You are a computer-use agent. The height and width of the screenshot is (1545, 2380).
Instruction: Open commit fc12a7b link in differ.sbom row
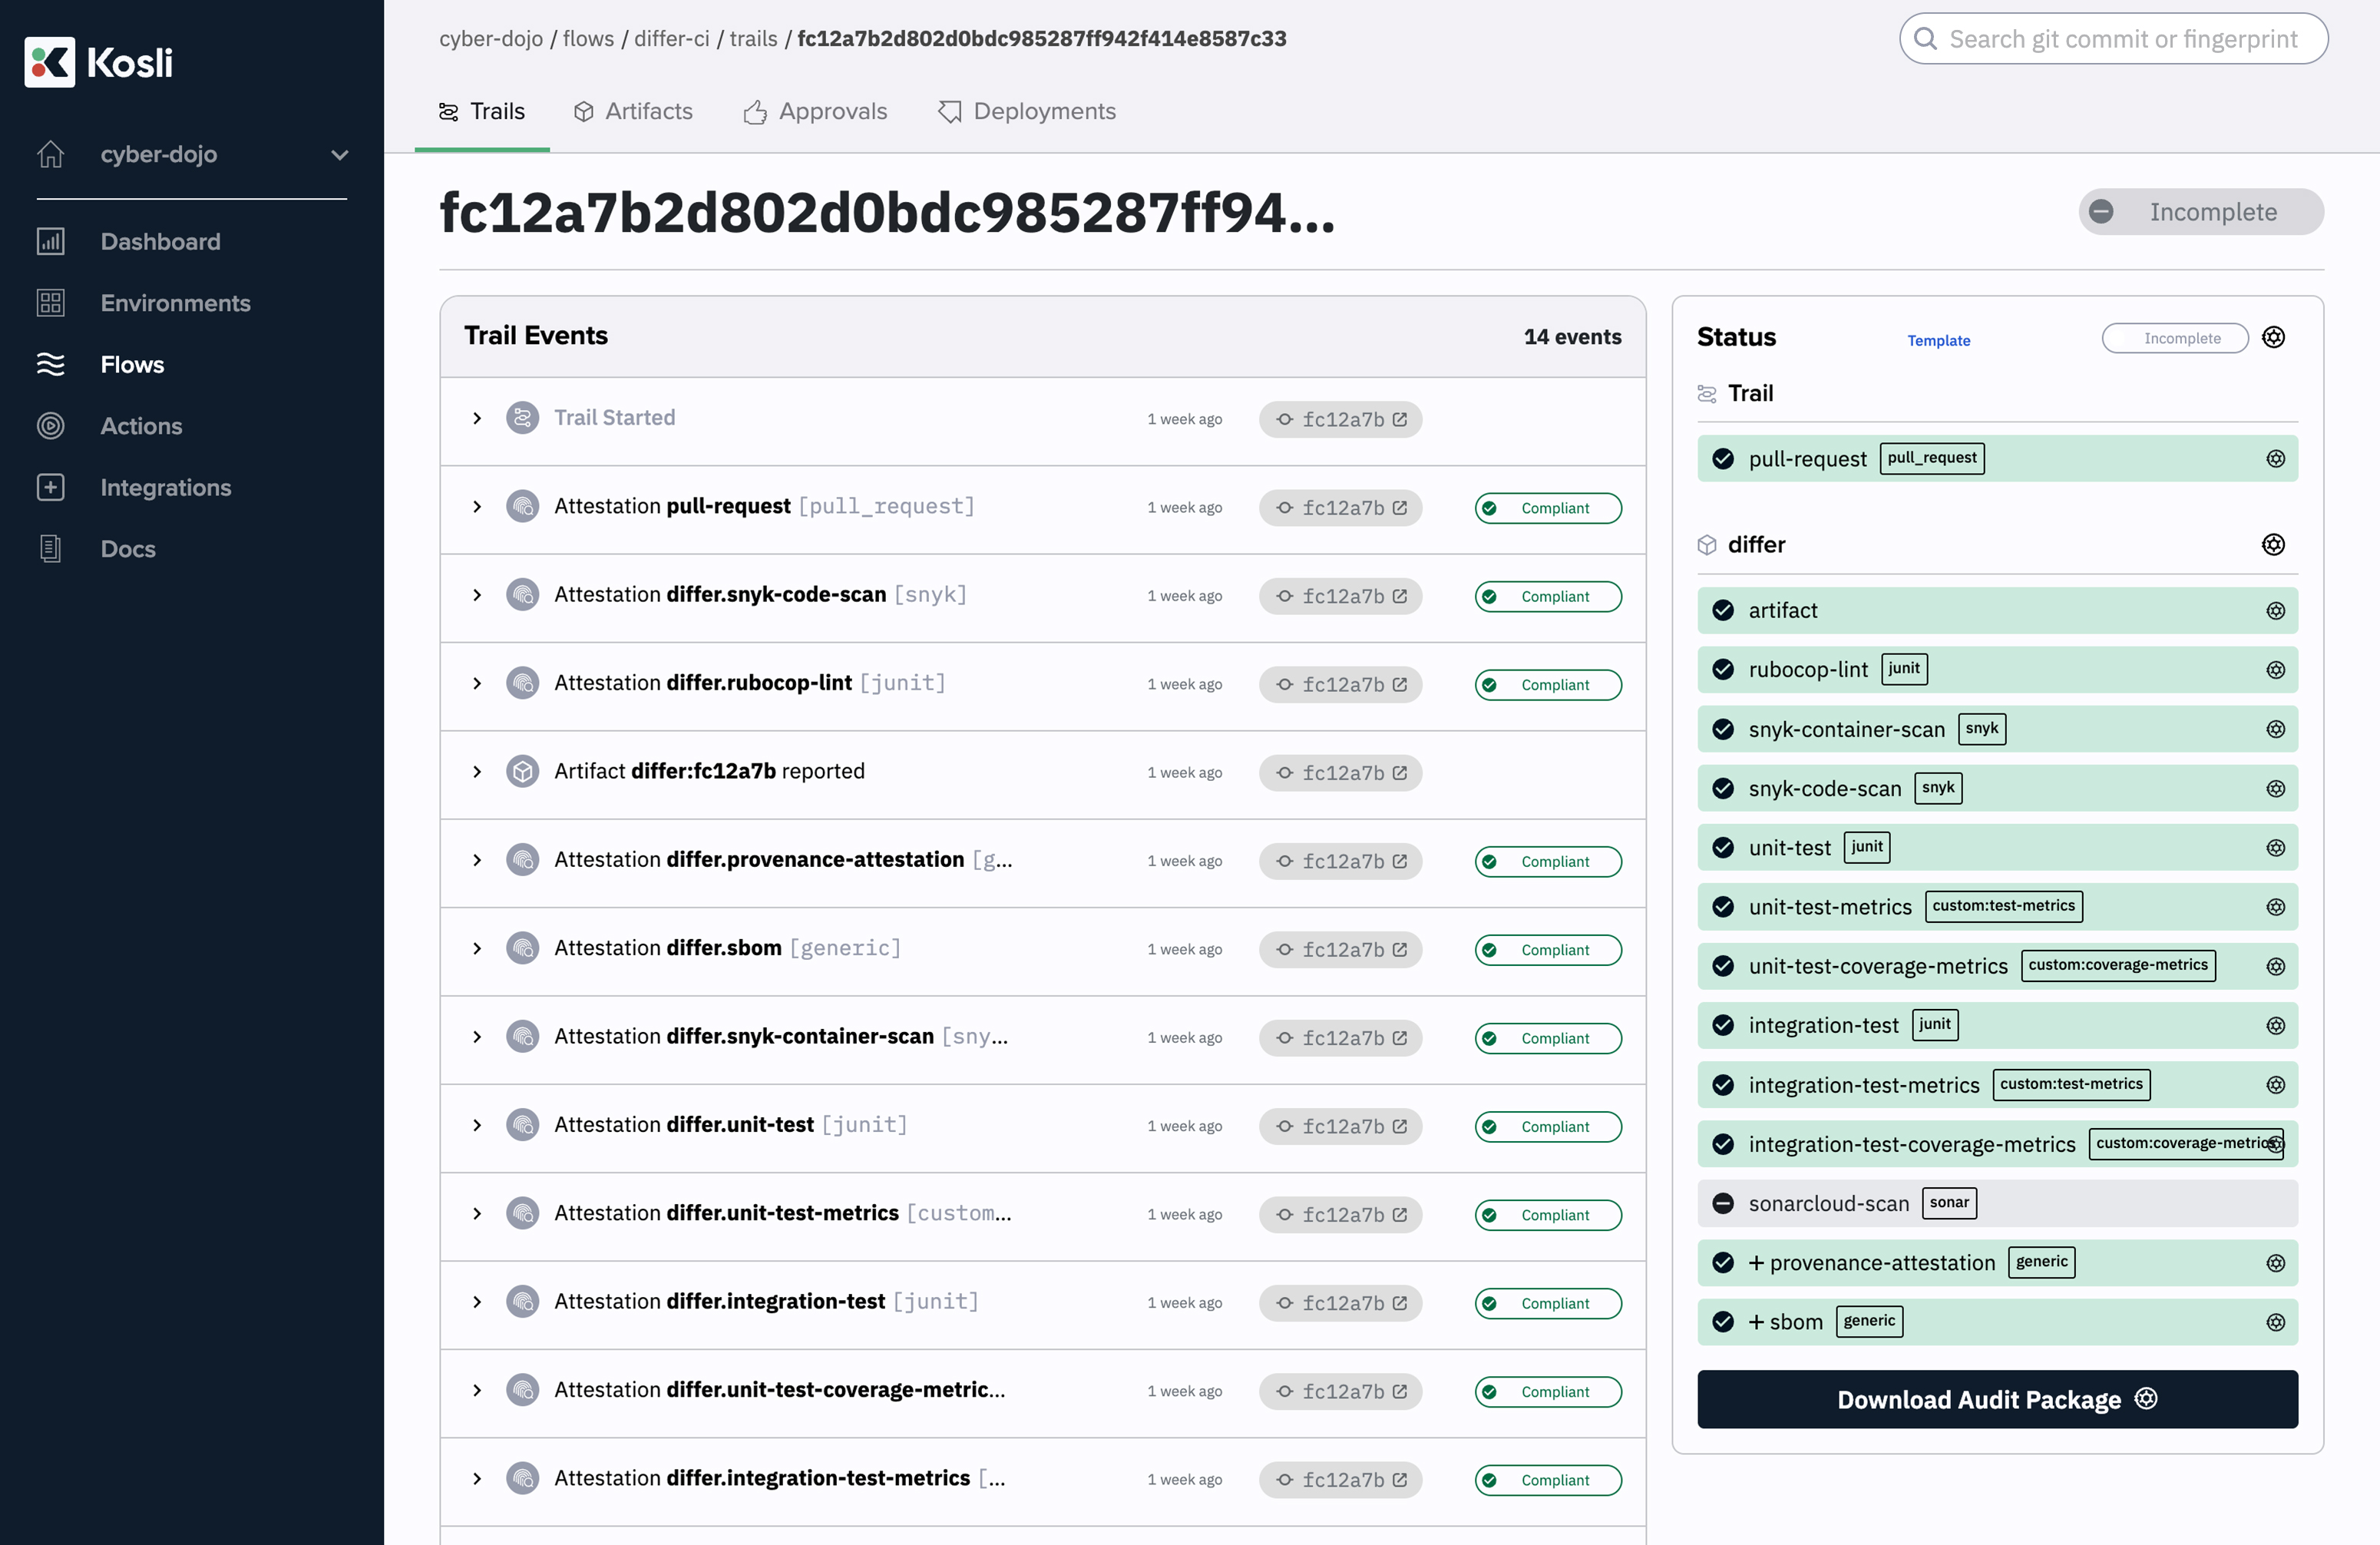point(1340,950)
